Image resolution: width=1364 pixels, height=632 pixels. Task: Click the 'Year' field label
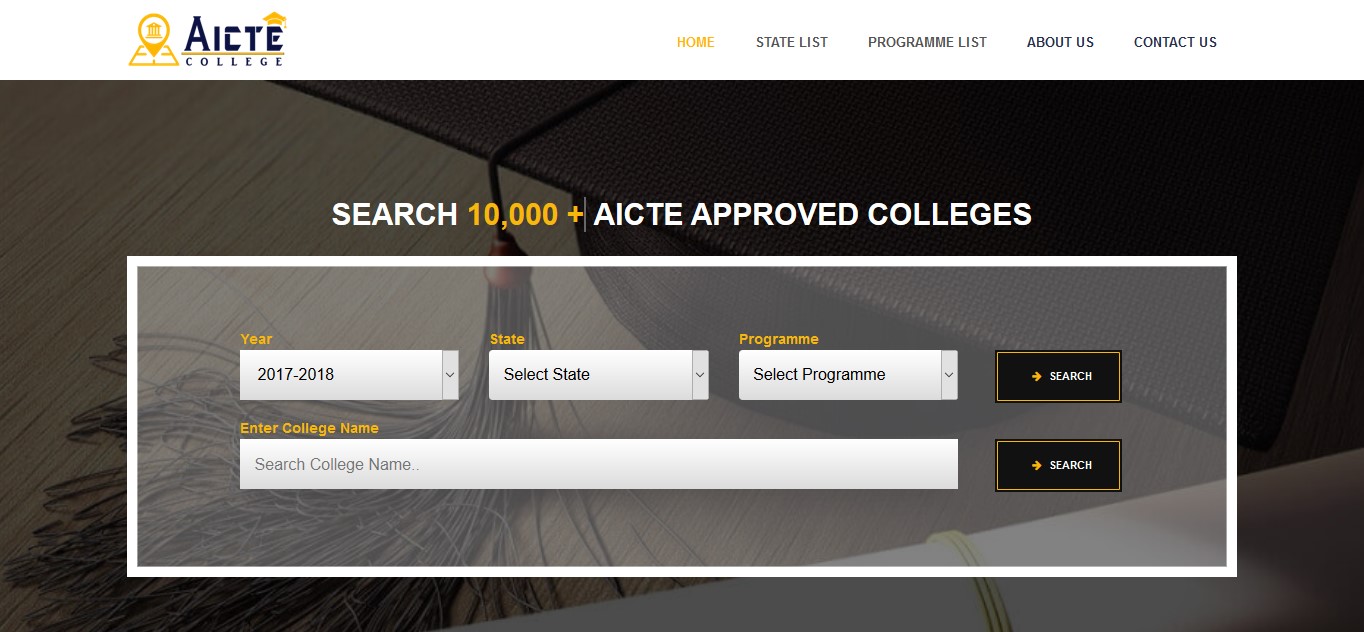pyautogui.click(x=256, y=339)
